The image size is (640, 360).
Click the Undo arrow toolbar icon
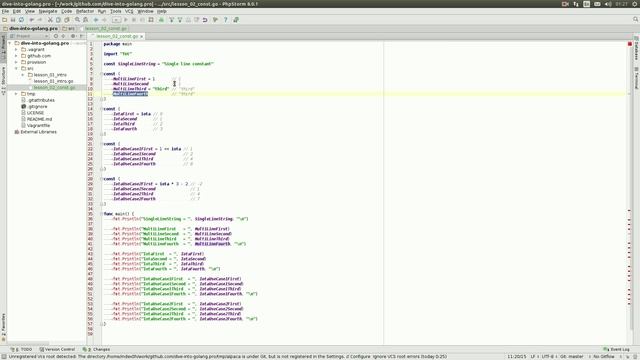(x=32, y=20)
